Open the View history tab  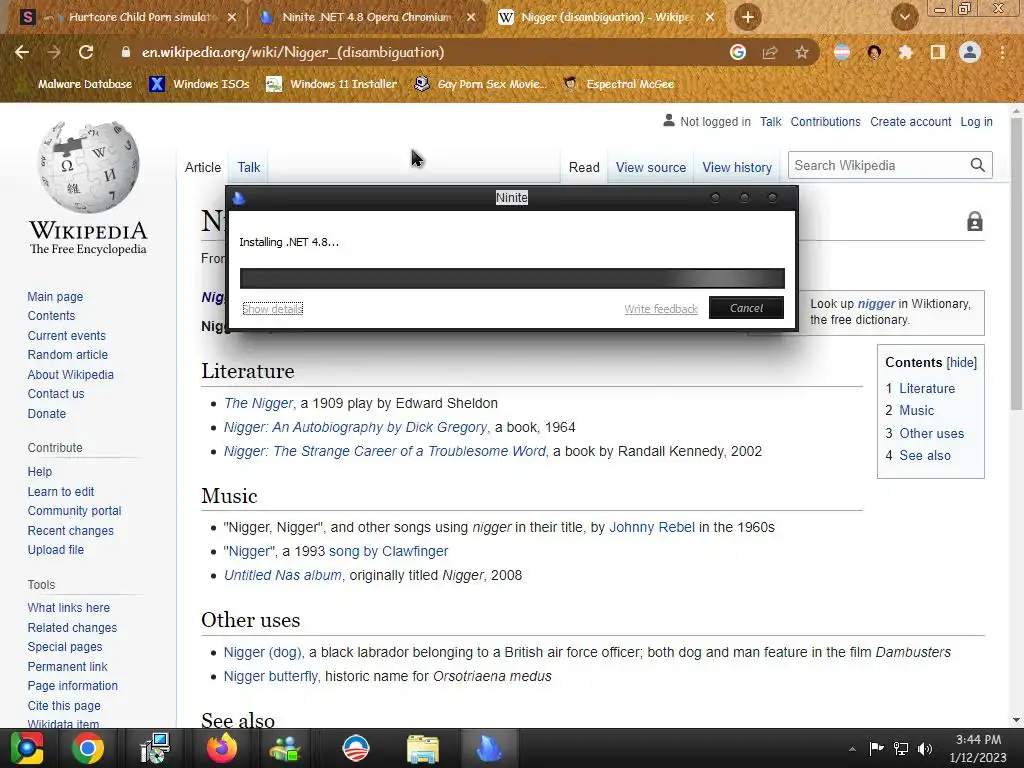tap(737, 167)
